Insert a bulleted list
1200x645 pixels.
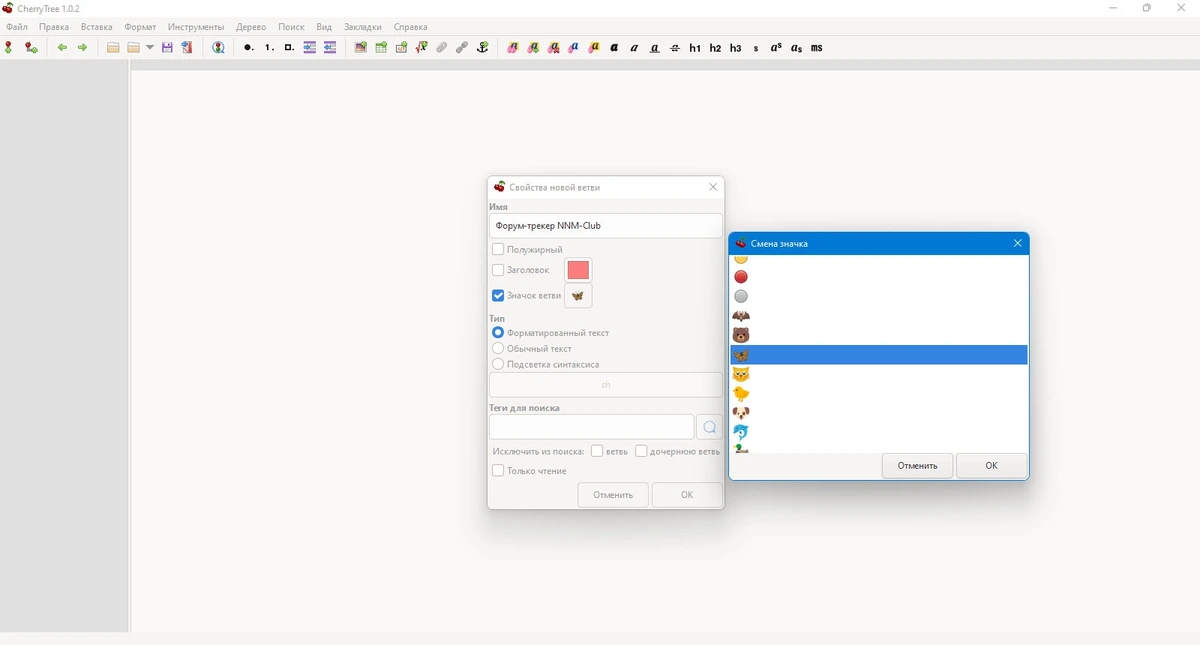coord(249,48)
